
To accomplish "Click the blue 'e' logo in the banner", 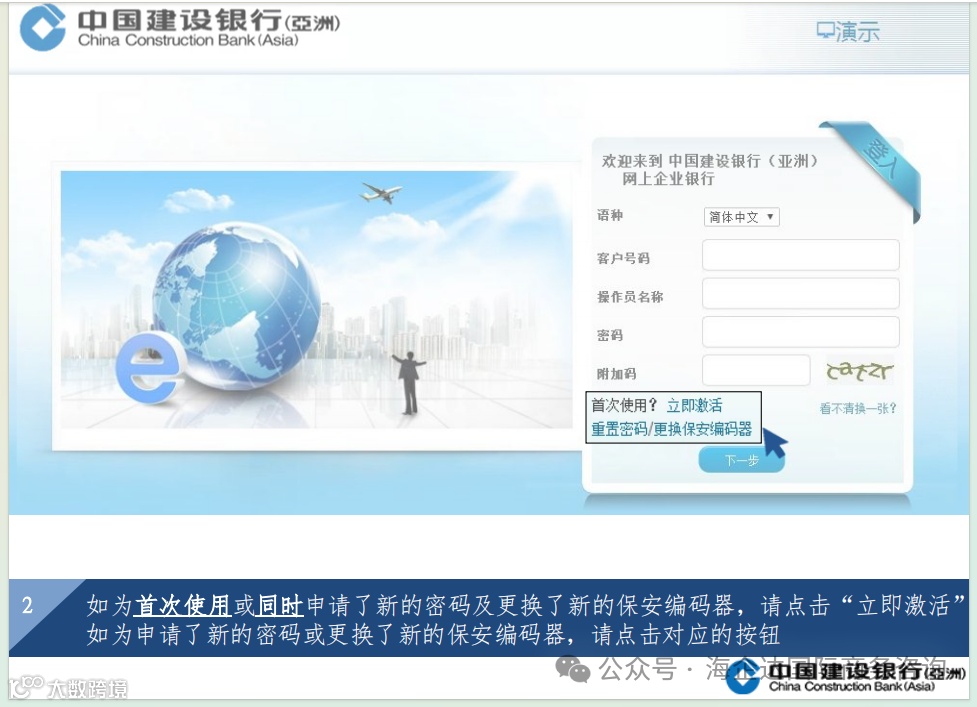I will (x=150, y=368).
